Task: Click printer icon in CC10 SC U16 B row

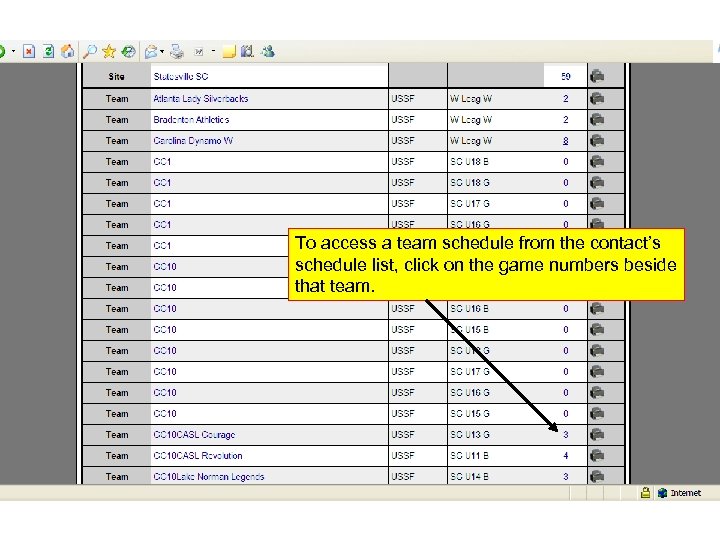Action: click(597, 309)
